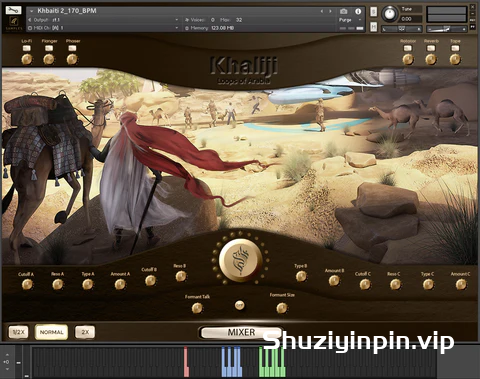The height and width of the screenshot is (379, 480).
Task: Select the 1/2X speed mode
Action: click(x=18, y=332)
